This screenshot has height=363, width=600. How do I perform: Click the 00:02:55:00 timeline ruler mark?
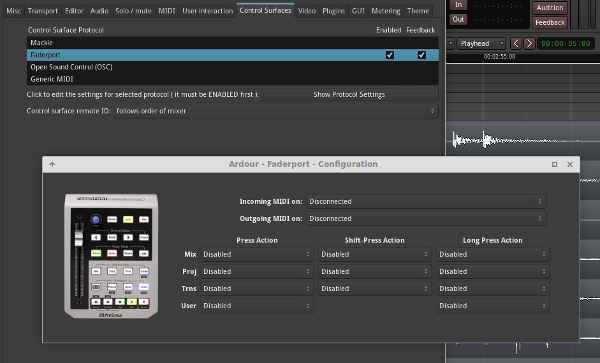(x=499, y=57)
